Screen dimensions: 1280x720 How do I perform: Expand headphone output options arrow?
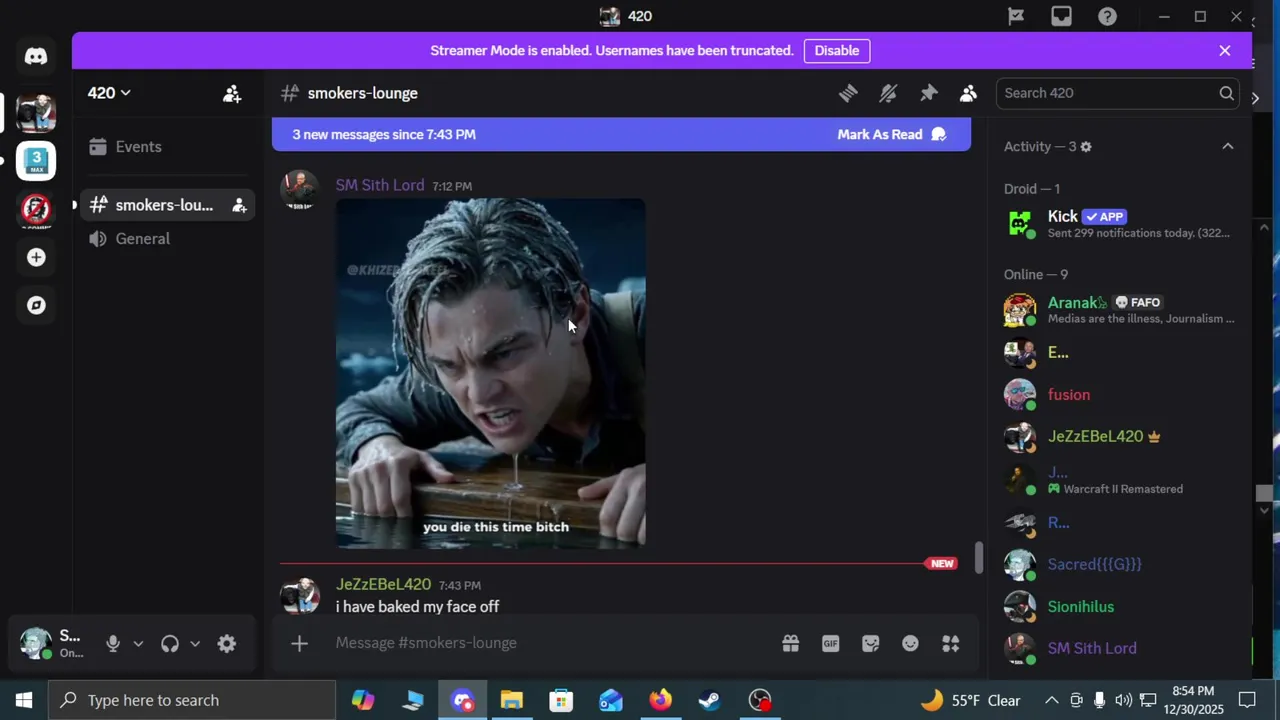[x=195, y=644]
